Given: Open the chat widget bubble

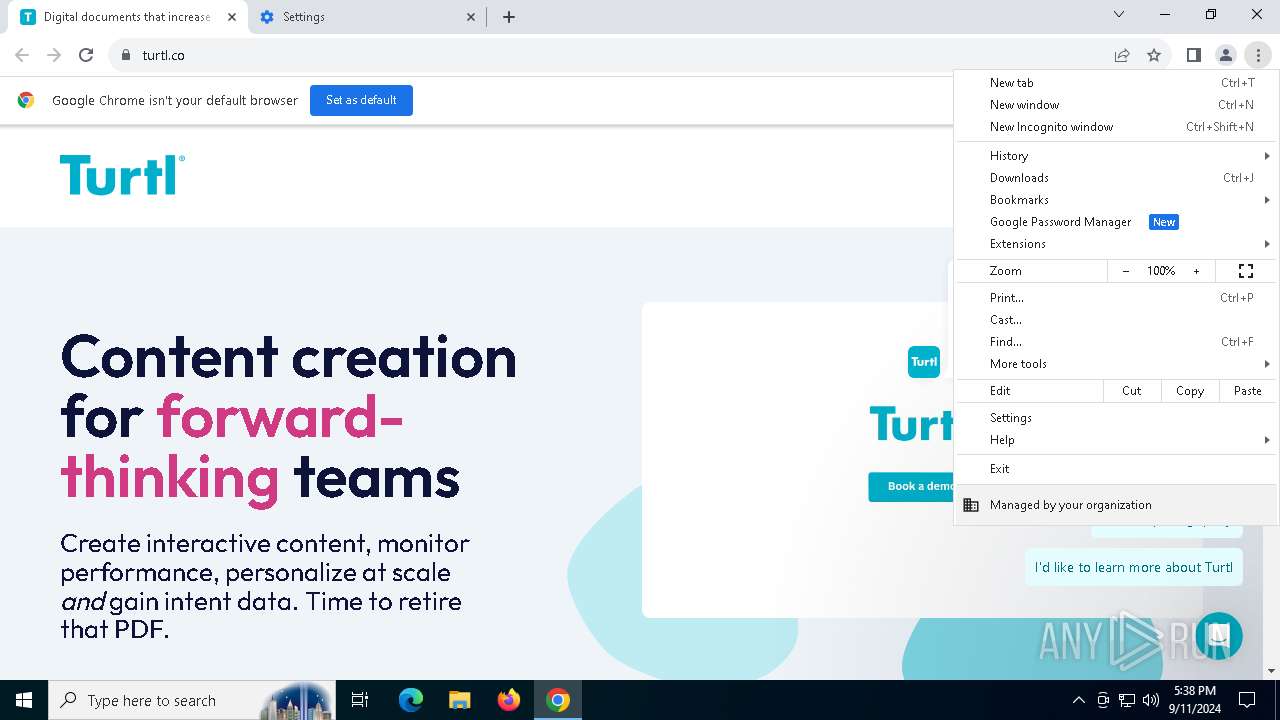Looking at the screenshot, I should (1218, 636).
